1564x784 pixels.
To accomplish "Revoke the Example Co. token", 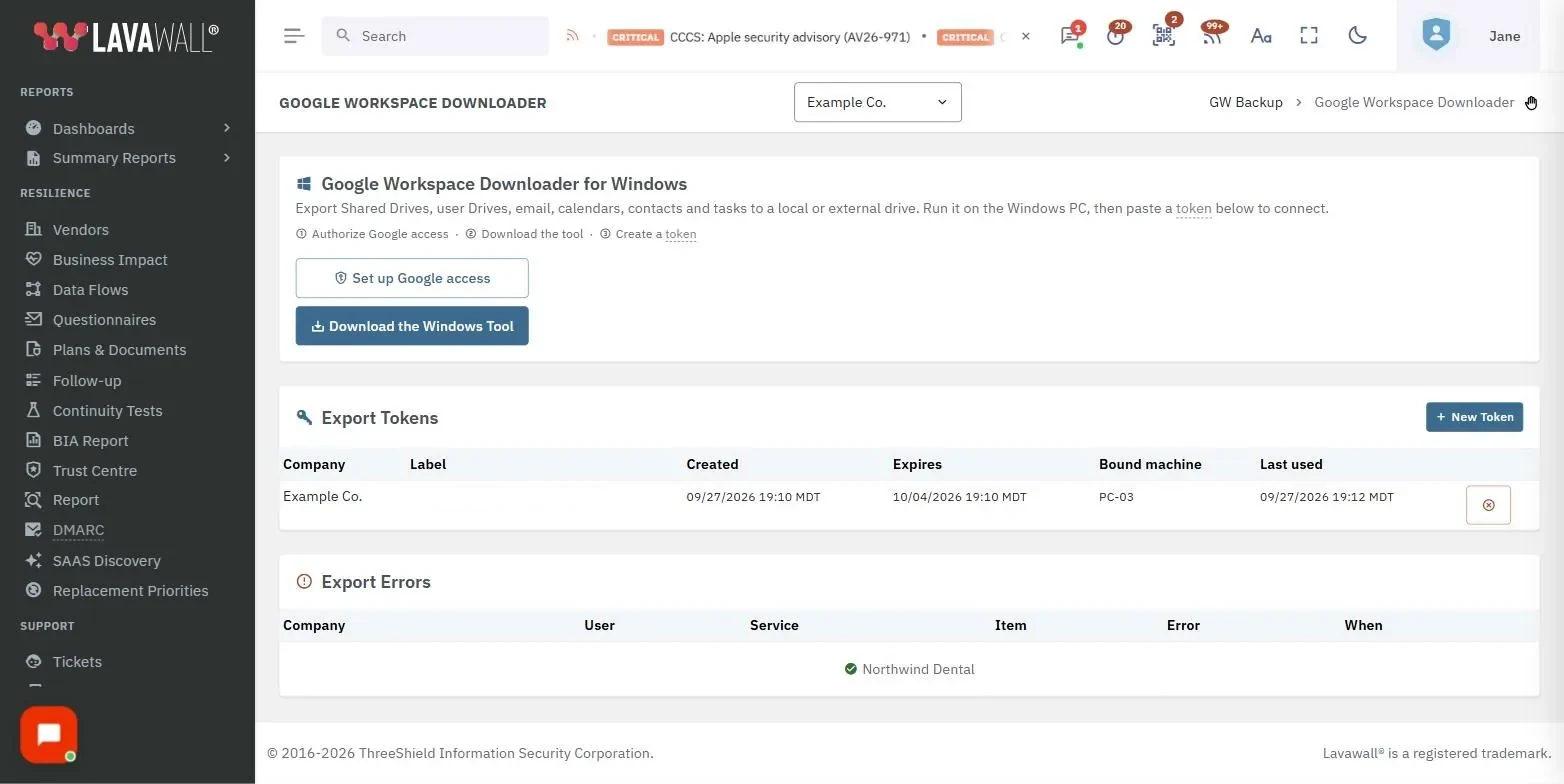I will pos(1488,505).
